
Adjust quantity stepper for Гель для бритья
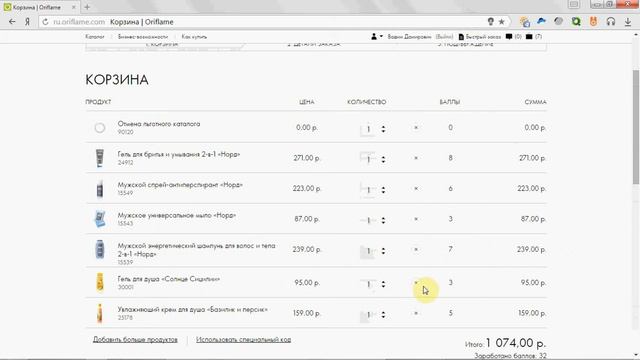click(x=383, y=160)
